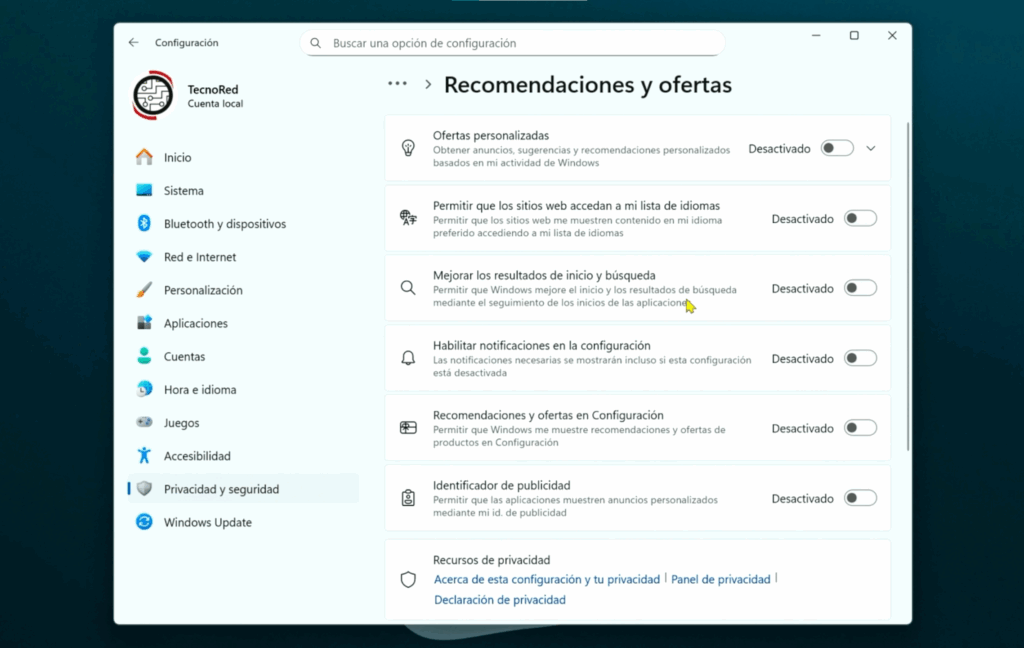Screen dimensions: 1024x648
Task: Click the Declaración de privacidad link
Action: pyautogui.click(x=498, y=599)
